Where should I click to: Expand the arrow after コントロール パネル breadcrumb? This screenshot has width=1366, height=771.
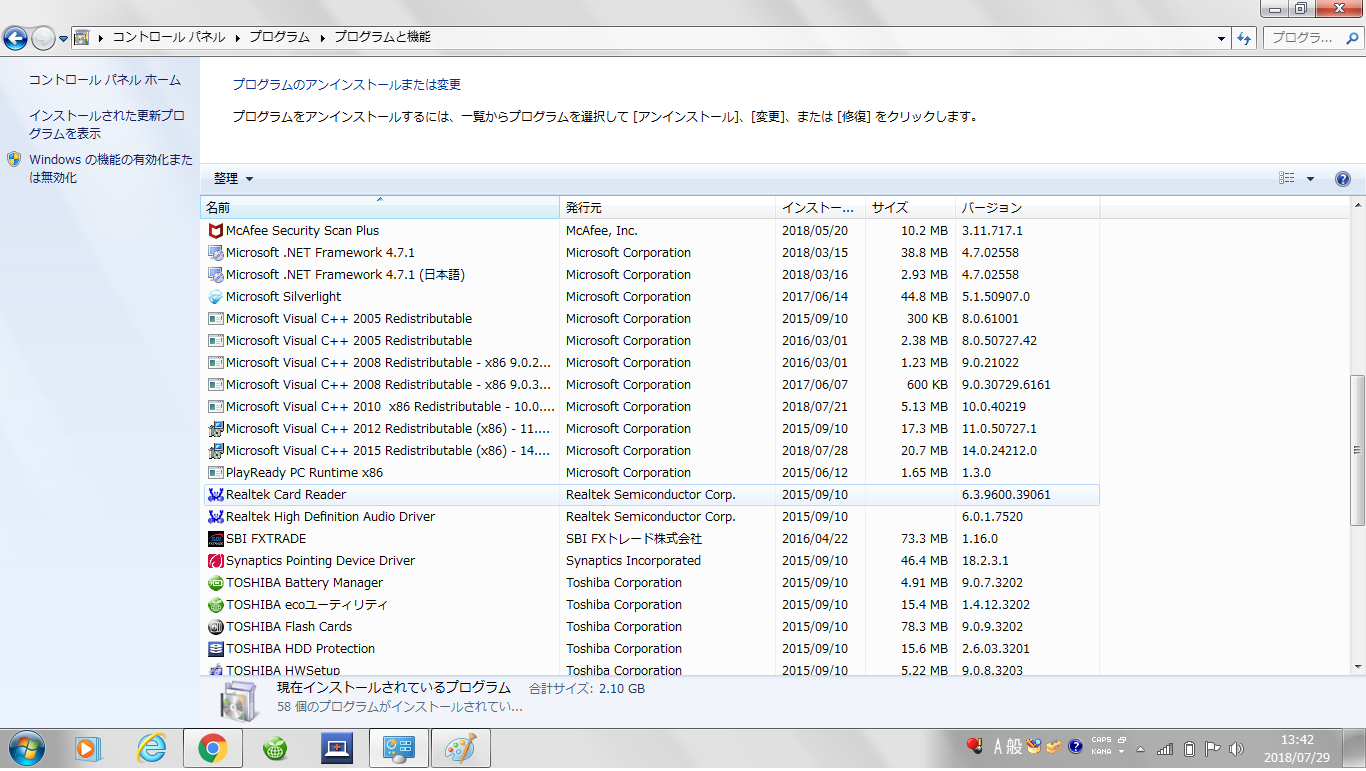(x=238, y=38)
